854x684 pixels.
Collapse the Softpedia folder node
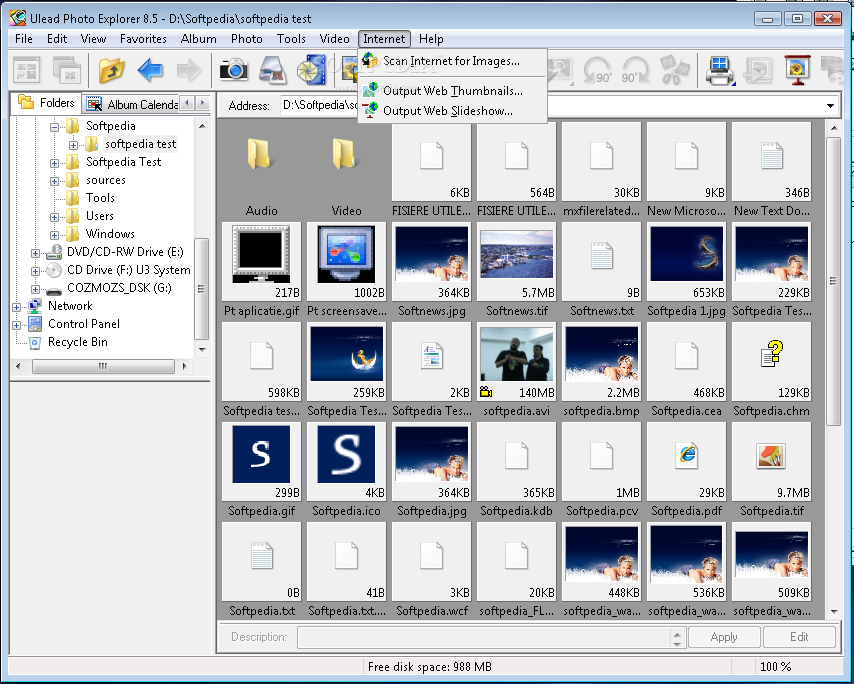point(54,127)
